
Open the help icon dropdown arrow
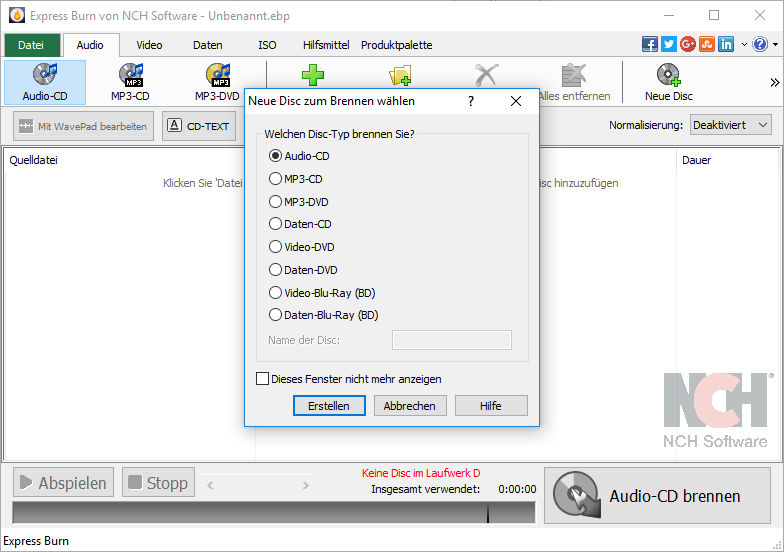tap(776, 44)
